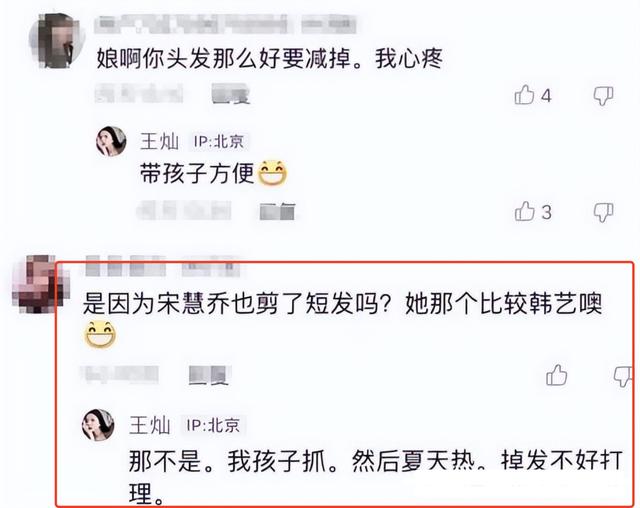Viewport: 640px width, 508px height.
Task: Open the first commenter's pixelated avatar
Action: point(57,41)
